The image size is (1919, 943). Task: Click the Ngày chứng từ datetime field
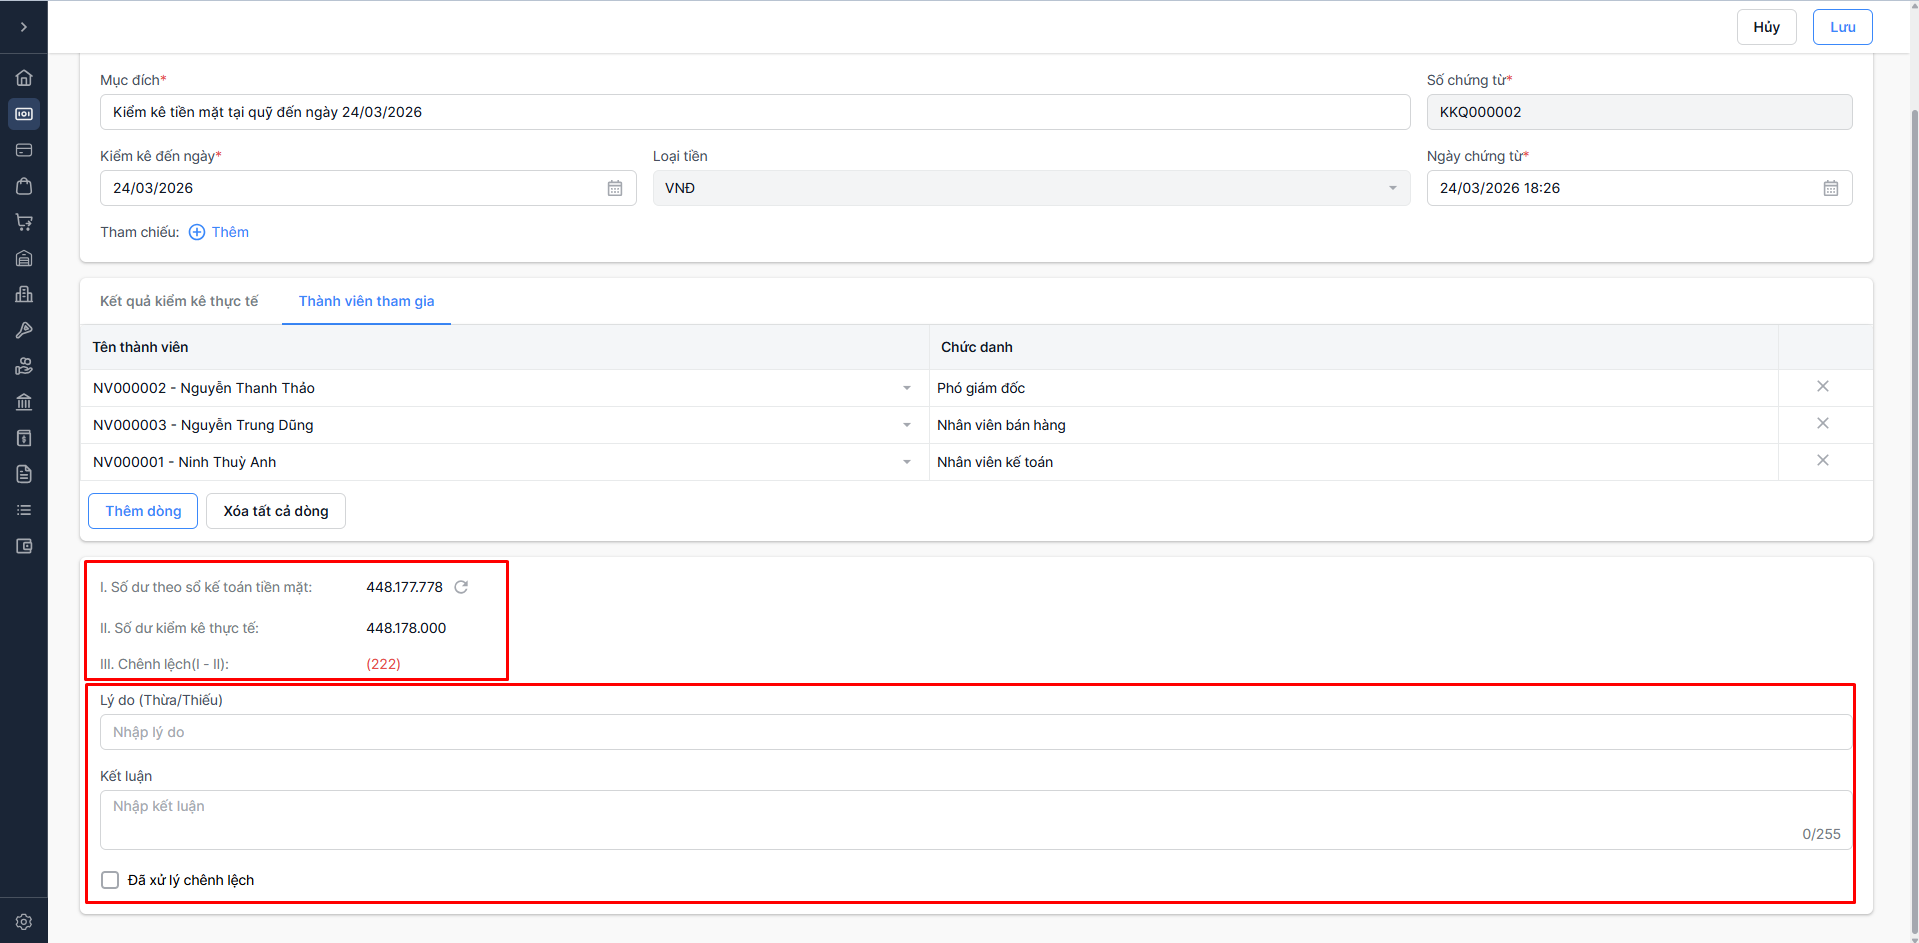coord(1639,188)
